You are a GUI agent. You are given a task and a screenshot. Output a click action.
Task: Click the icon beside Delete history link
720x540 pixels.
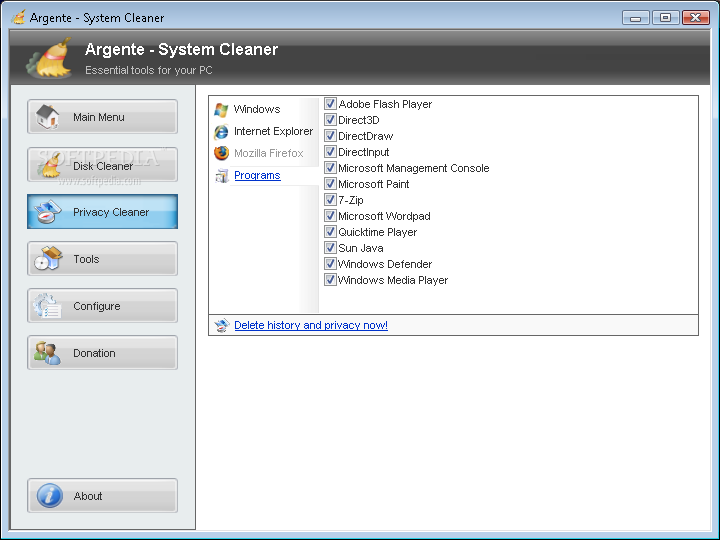click(x=222, y=325)
